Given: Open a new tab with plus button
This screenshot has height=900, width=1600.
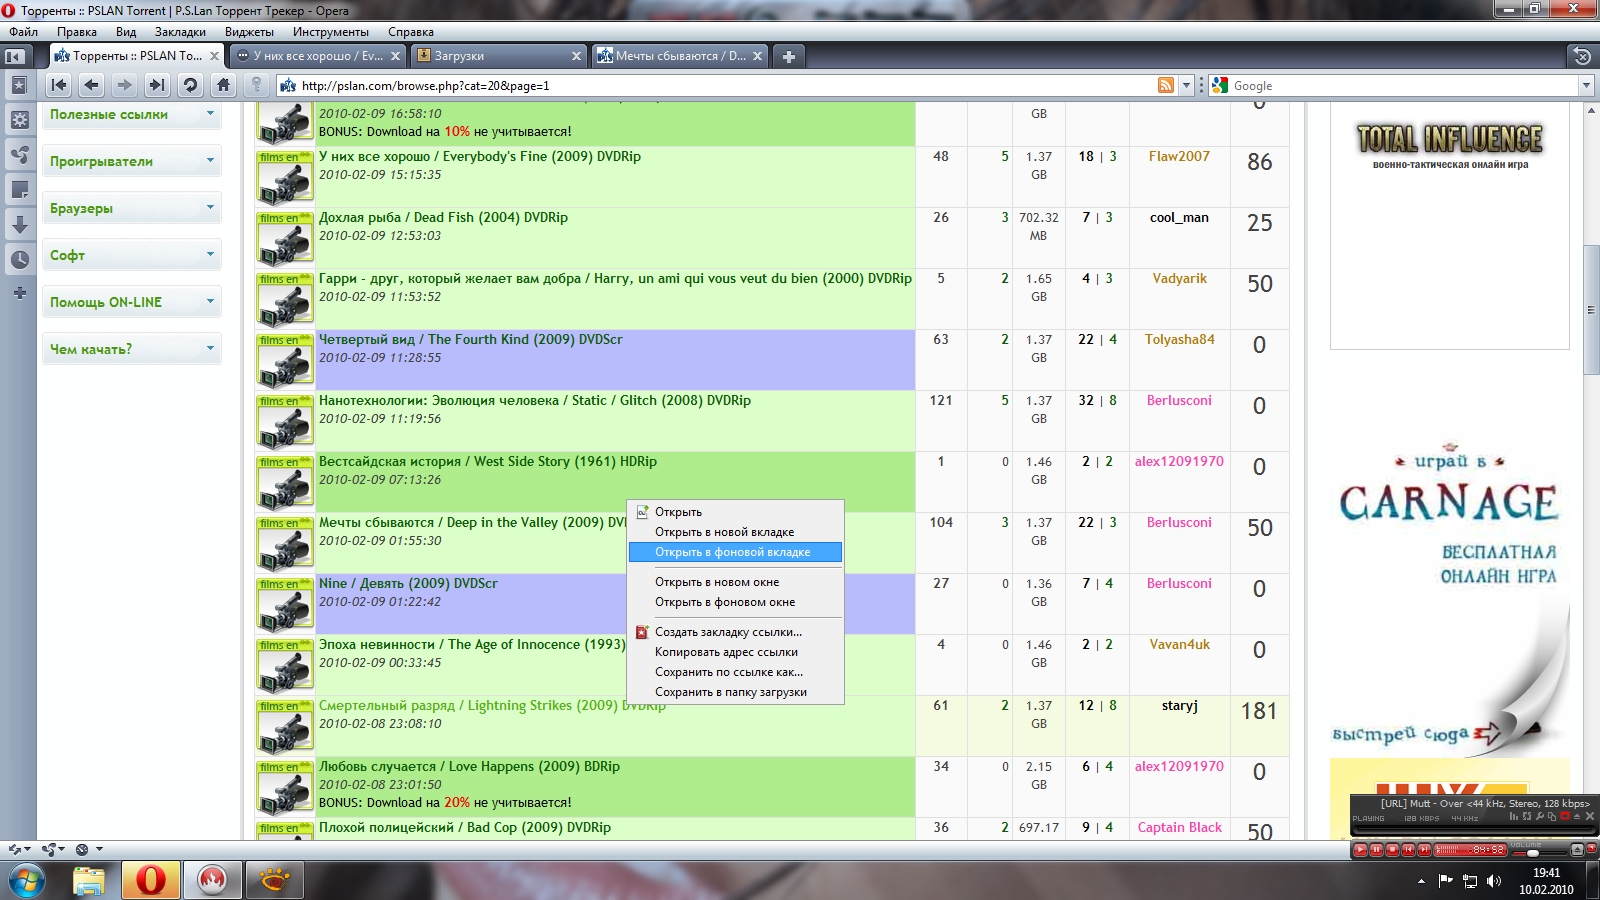Looking at the screenshot, I should point(788,56).
